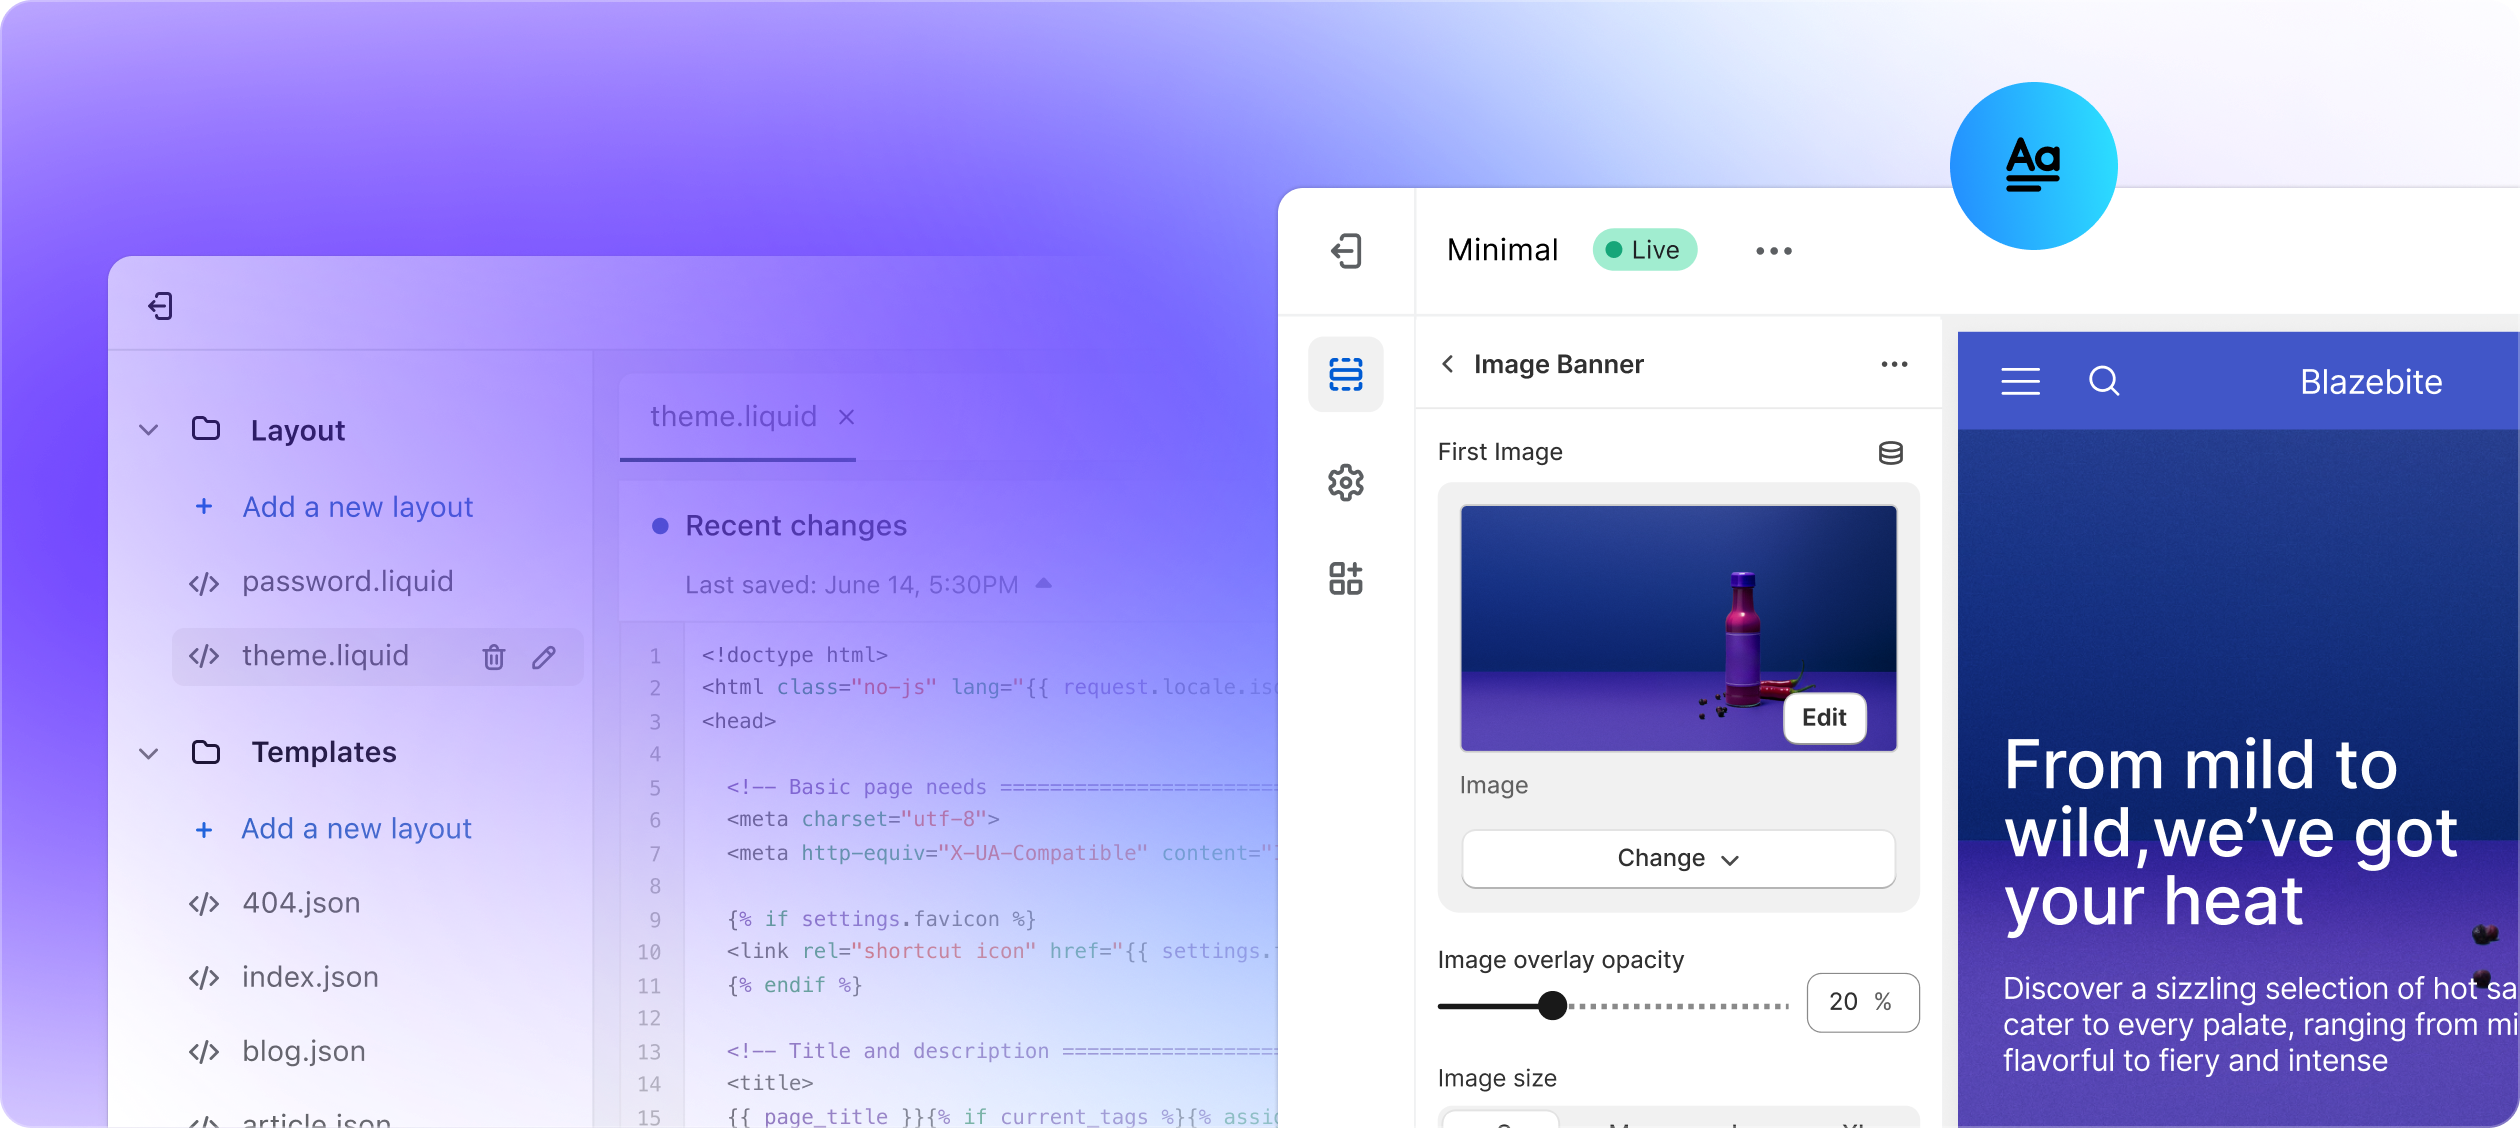Expand the Templates folder in file tree
The image size is (2520, 1128).
[146, 752]
